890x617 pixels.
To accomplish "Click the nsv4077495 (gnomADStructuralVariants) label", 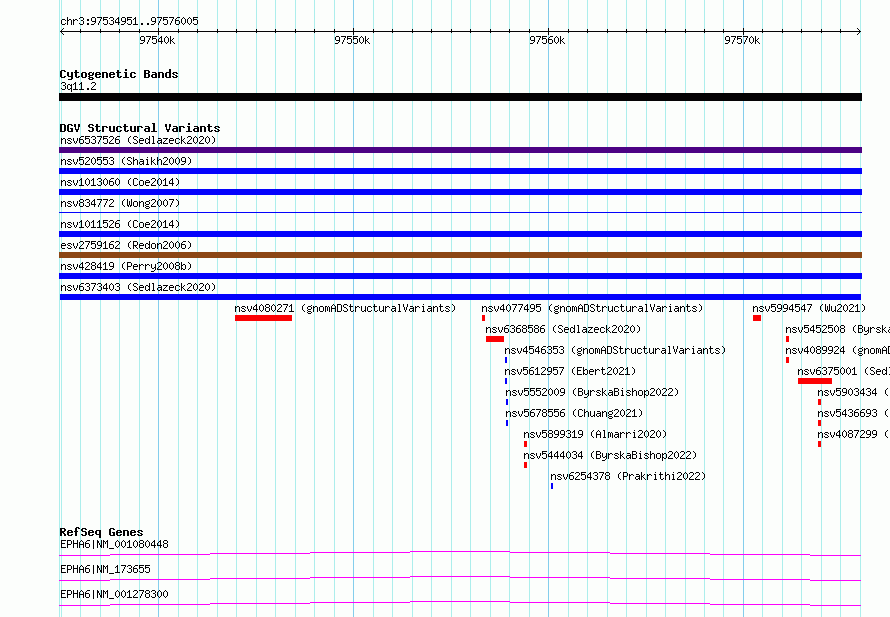I will coord(592,308).
